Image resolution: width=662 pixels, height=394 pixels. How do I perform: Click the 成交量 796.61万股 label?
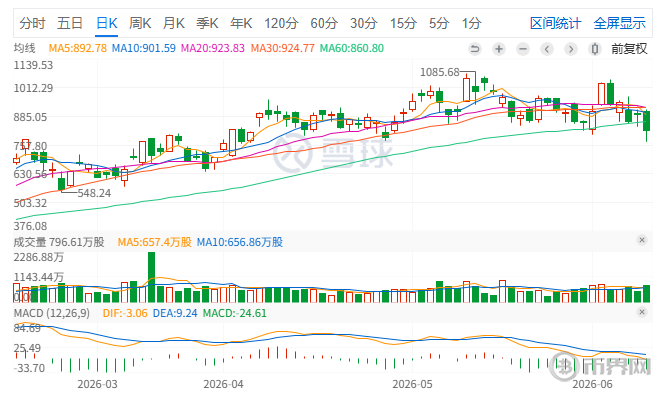click(x=59, y=242)
